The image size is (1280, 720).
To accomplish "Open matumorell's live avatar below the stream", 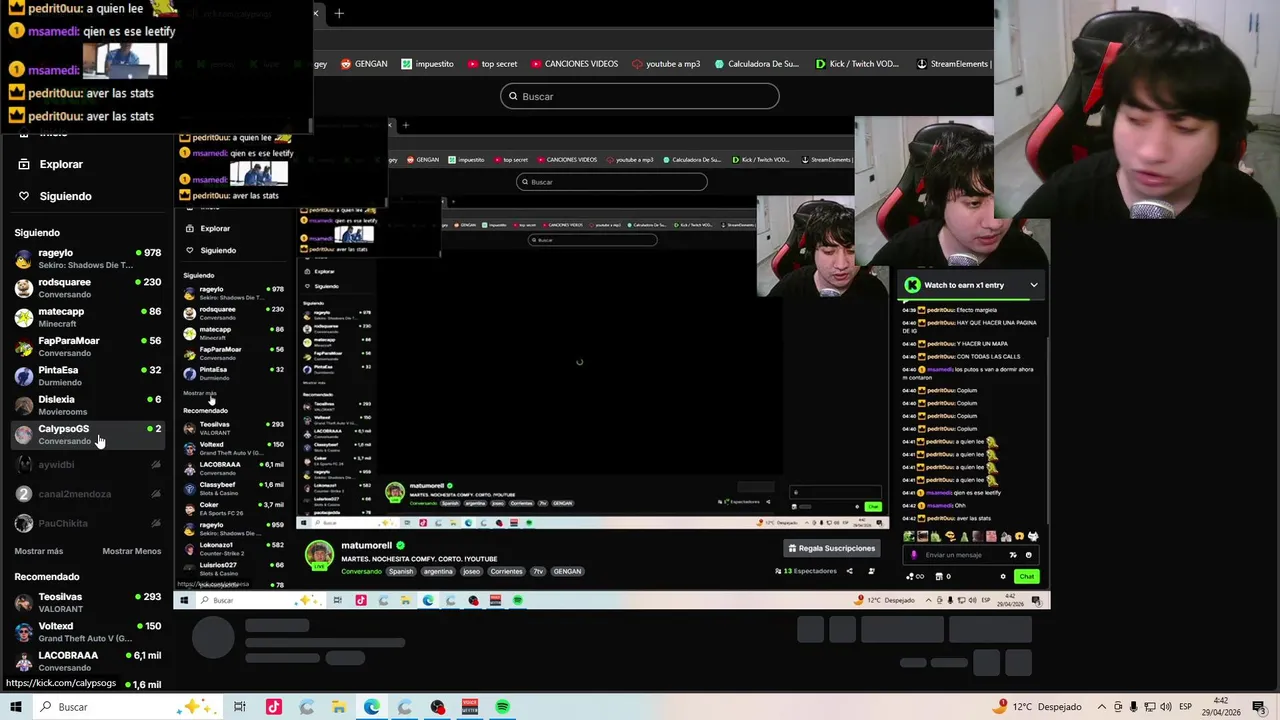I will pyautogui.click(x=319, y=555).
